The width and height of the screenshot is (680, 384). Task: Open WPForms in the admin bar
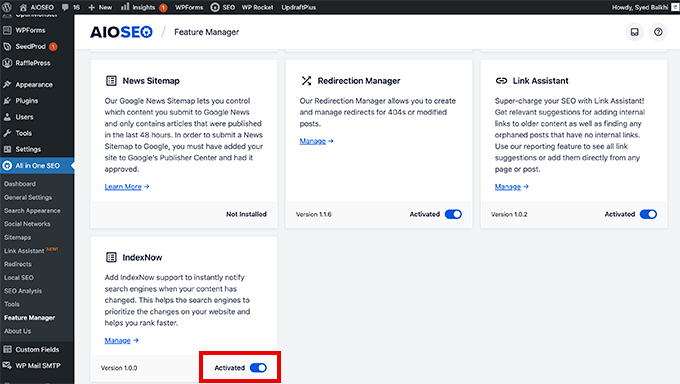coord(189,7)
